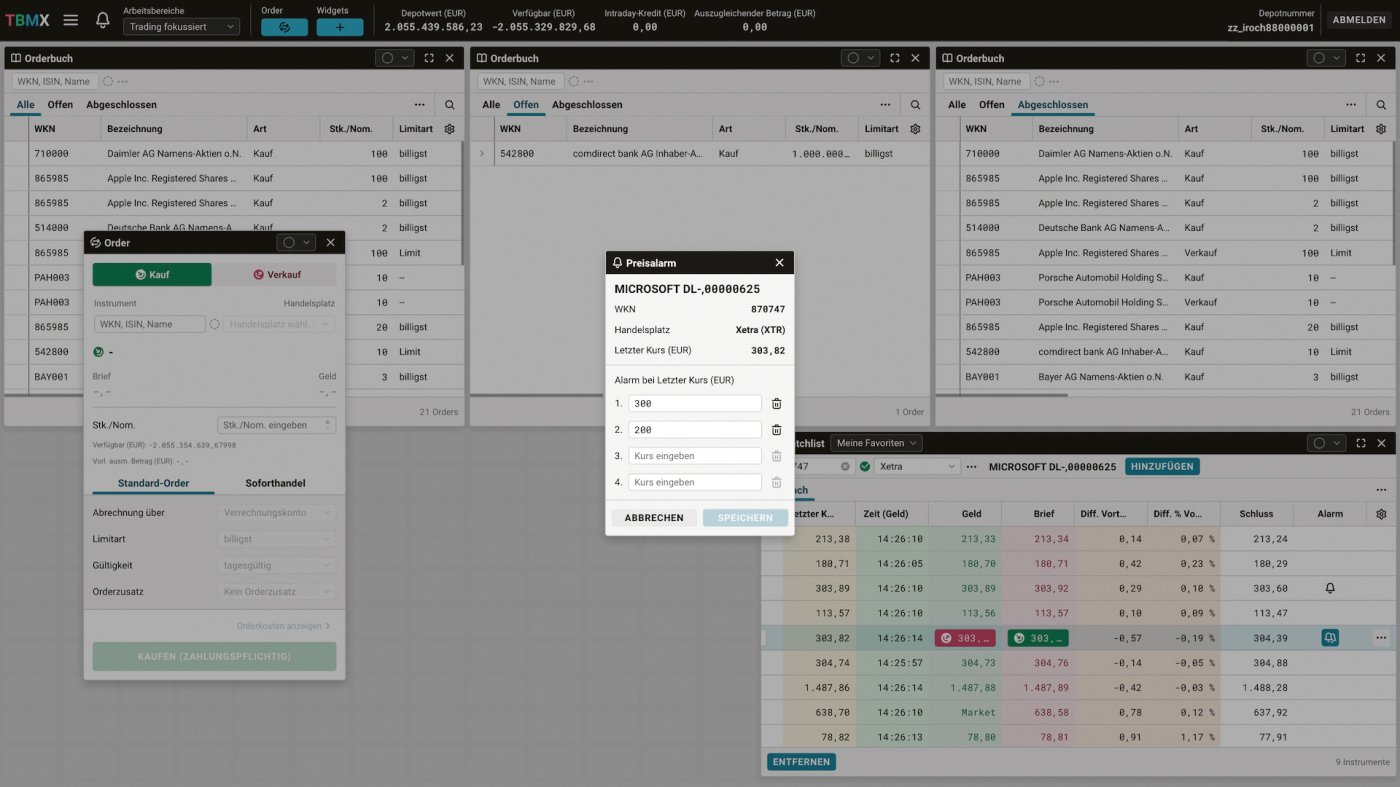Image resolution: width=1400 pixels, height=787 pixels.
Task: Click the third alarm Kurs eingeben field
Action: 694,456
